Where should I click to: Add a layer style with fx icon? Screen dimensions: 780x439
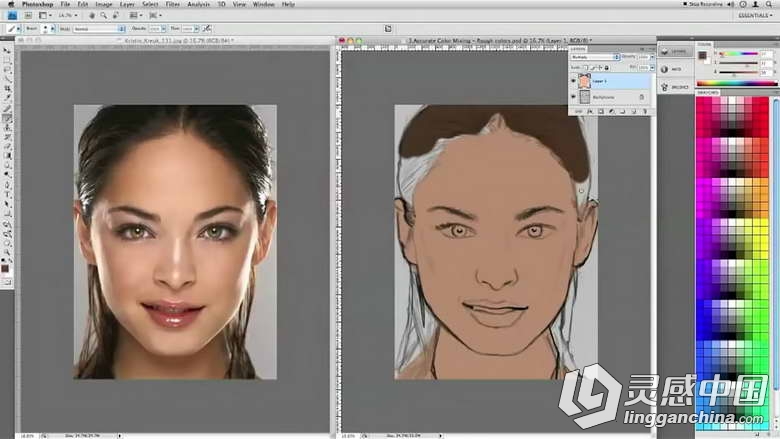click(590, 111)
